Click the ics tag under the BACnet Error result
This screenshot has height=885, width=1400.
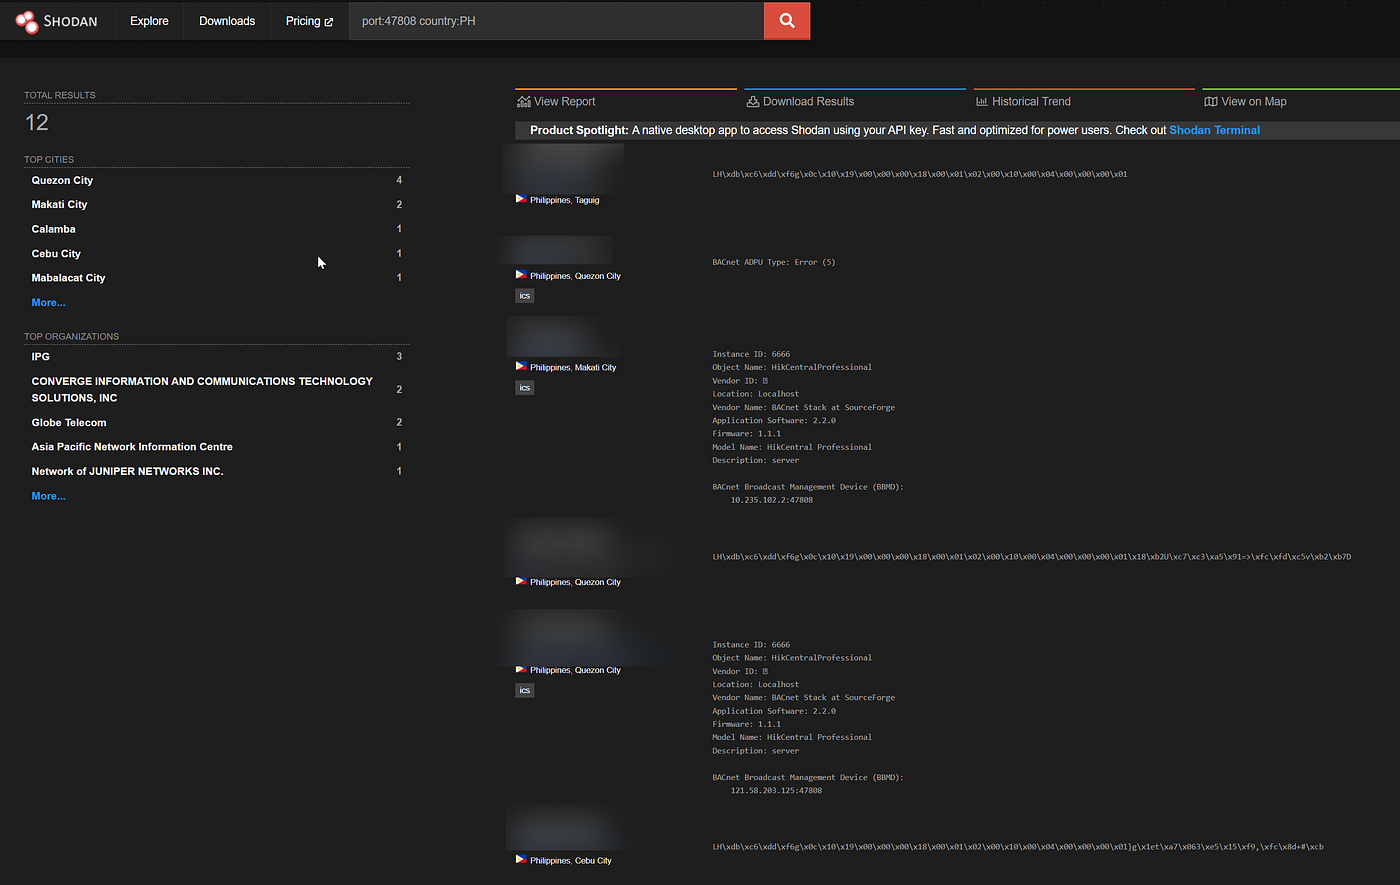coord(524,296)
